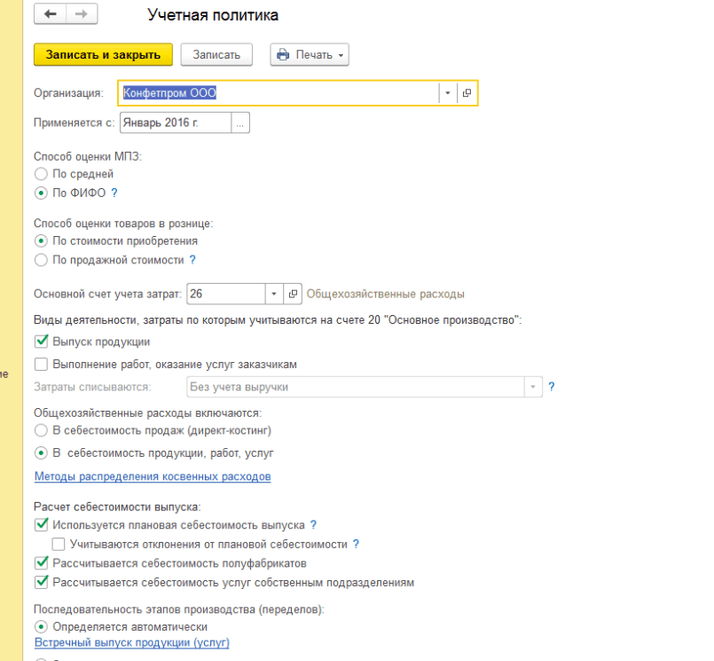Open organization record with the open-form icon
The height and width of the screenshot is (661, 714).
pyautogui.click(x=467, y=93)
